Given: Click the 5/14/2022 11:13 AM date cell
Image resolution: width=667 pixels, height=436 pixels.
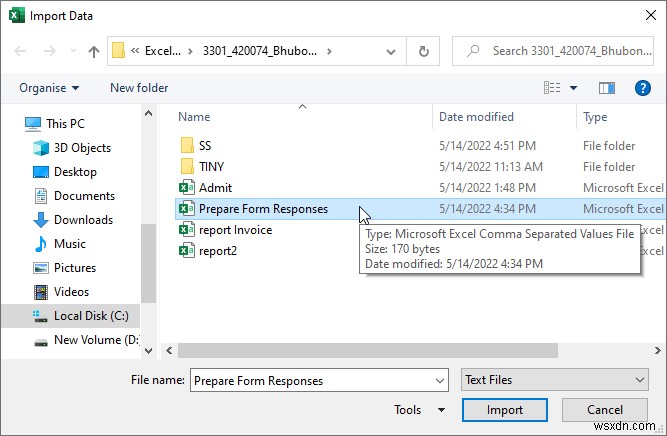Looking at the screenshot, I should click(491, 167).
